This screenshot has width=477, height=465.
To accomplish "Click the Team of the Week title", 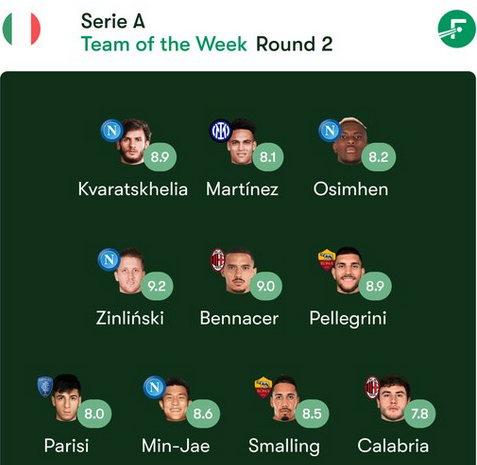I will [164, 44].
